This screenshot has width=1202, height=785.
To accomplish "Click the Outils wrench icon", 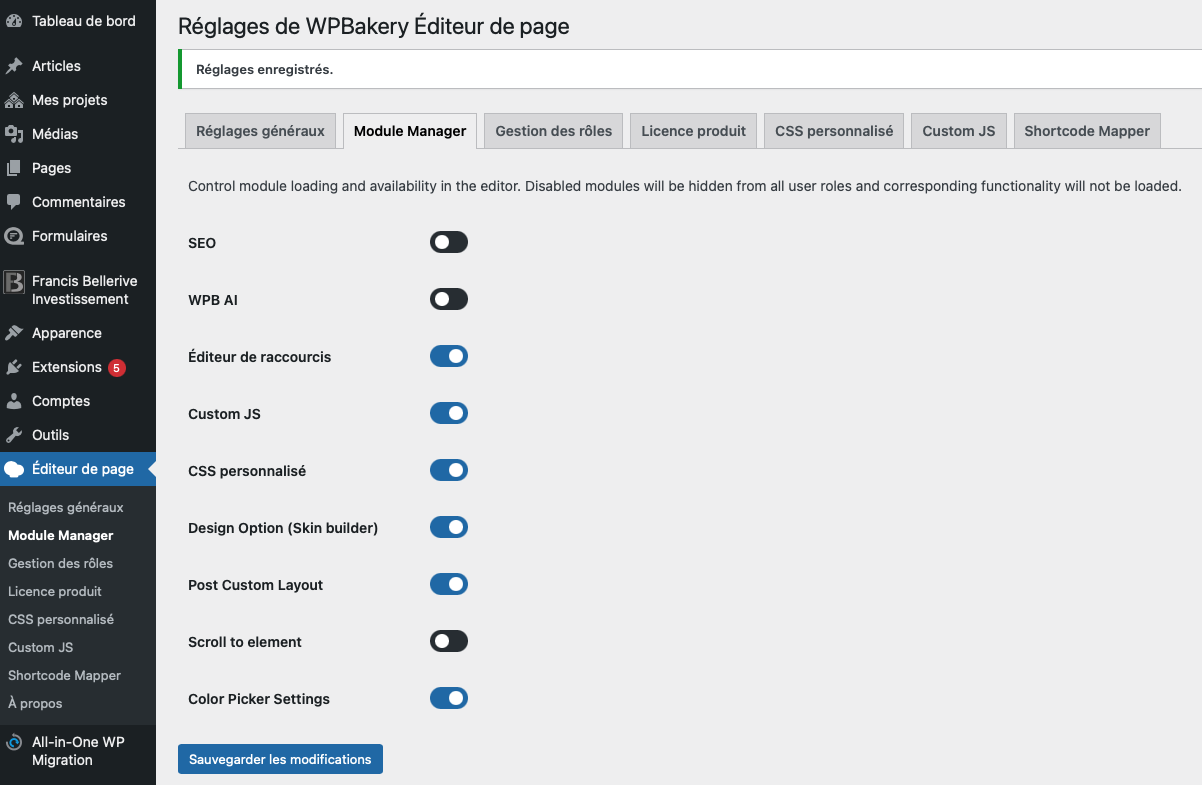I will point(14,435).
